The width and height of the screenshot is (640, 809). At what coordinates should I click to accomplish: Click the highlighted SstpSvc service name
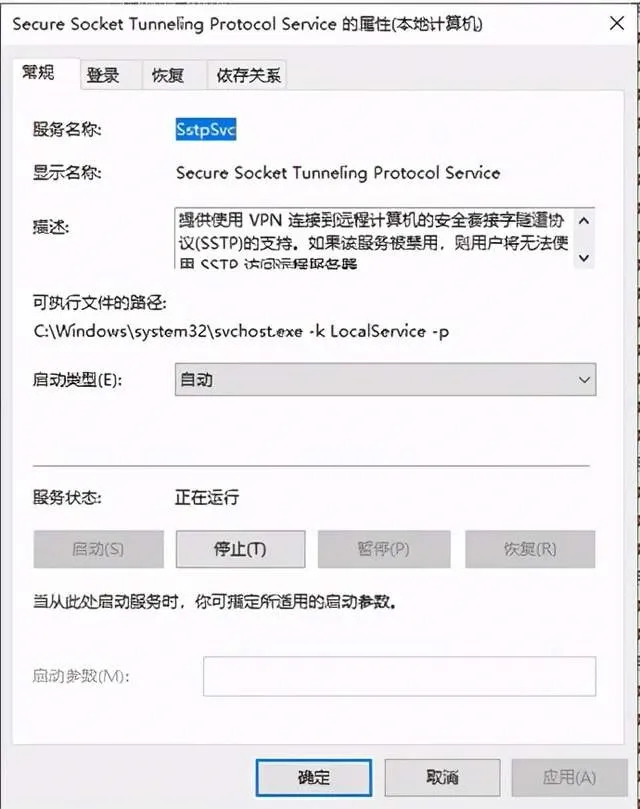[205, 129]
